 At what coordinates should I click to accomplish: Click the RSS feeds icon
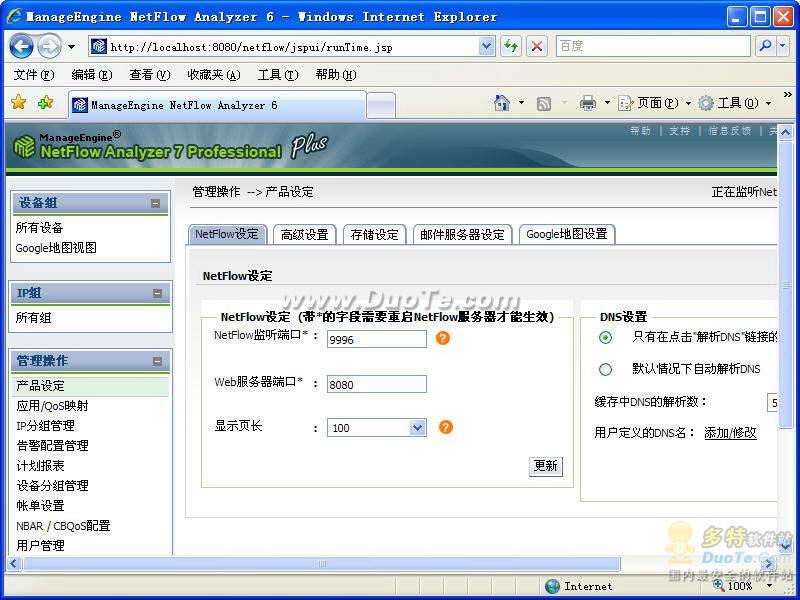coord(544,104)
